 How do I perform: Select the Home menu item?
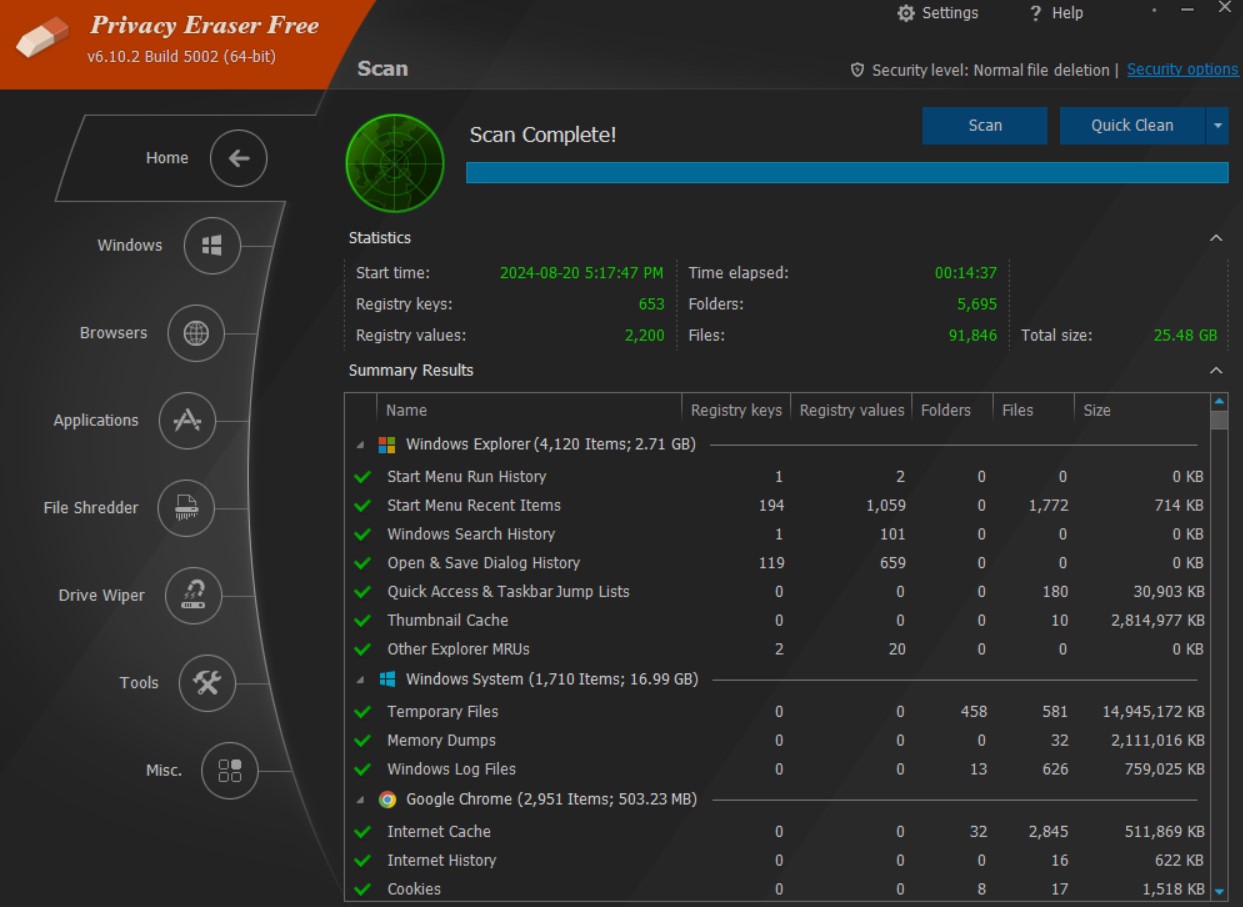pyautogui.click(x=167, y=158)
